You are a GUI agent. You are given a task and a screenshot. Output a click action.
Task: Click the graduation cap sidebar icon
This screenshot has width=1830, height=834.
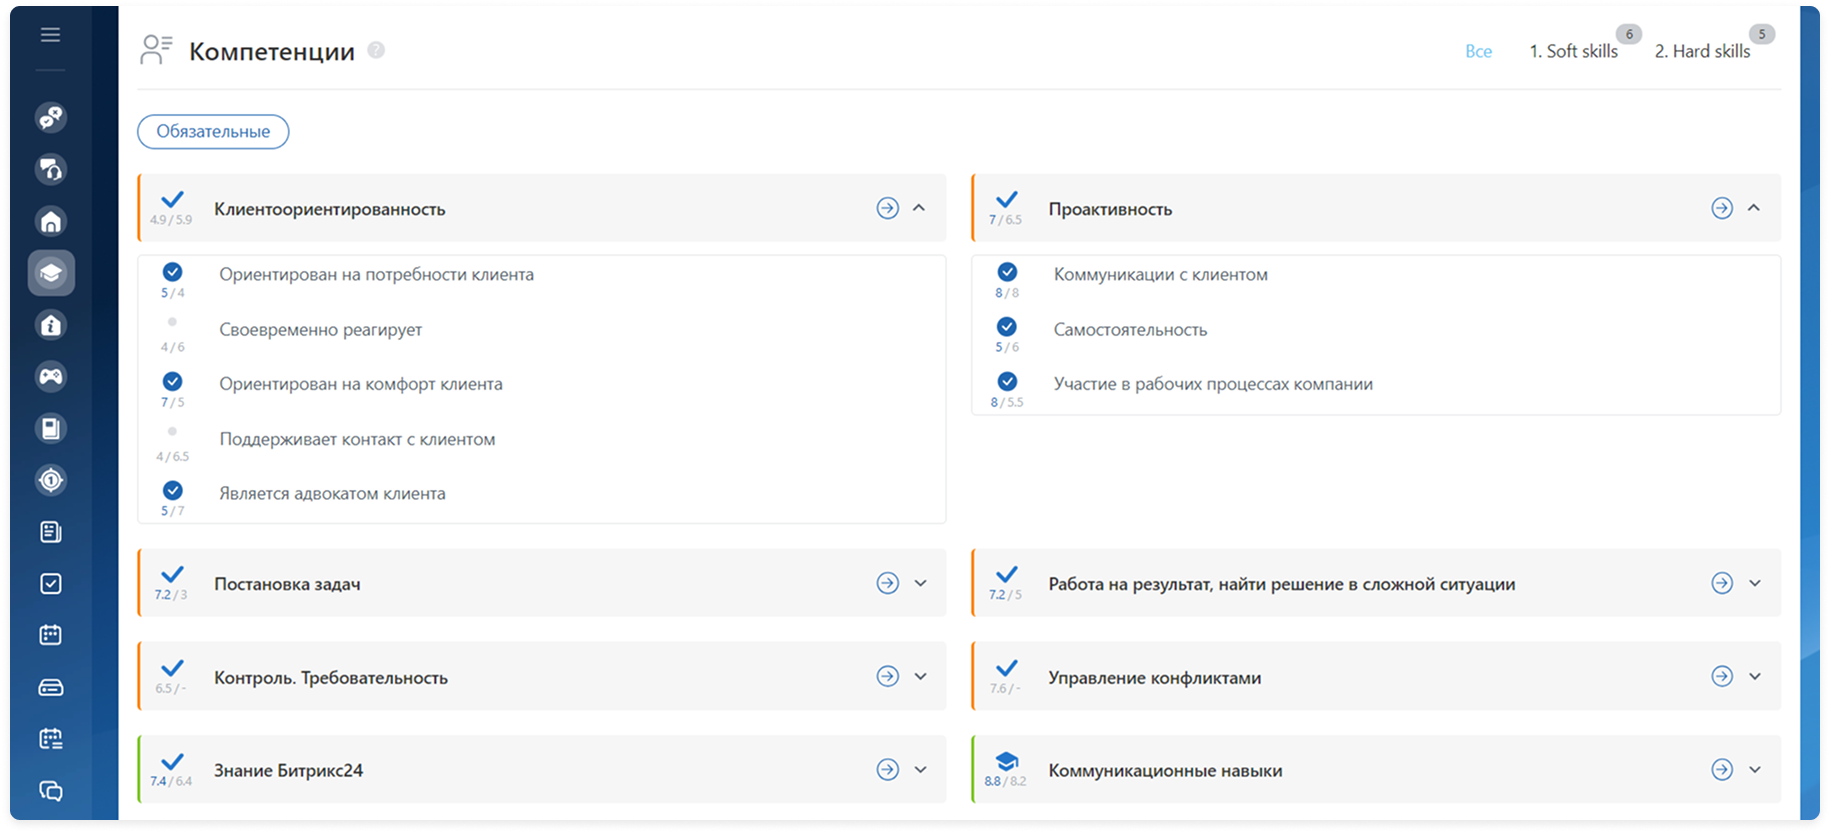(51, 273)
